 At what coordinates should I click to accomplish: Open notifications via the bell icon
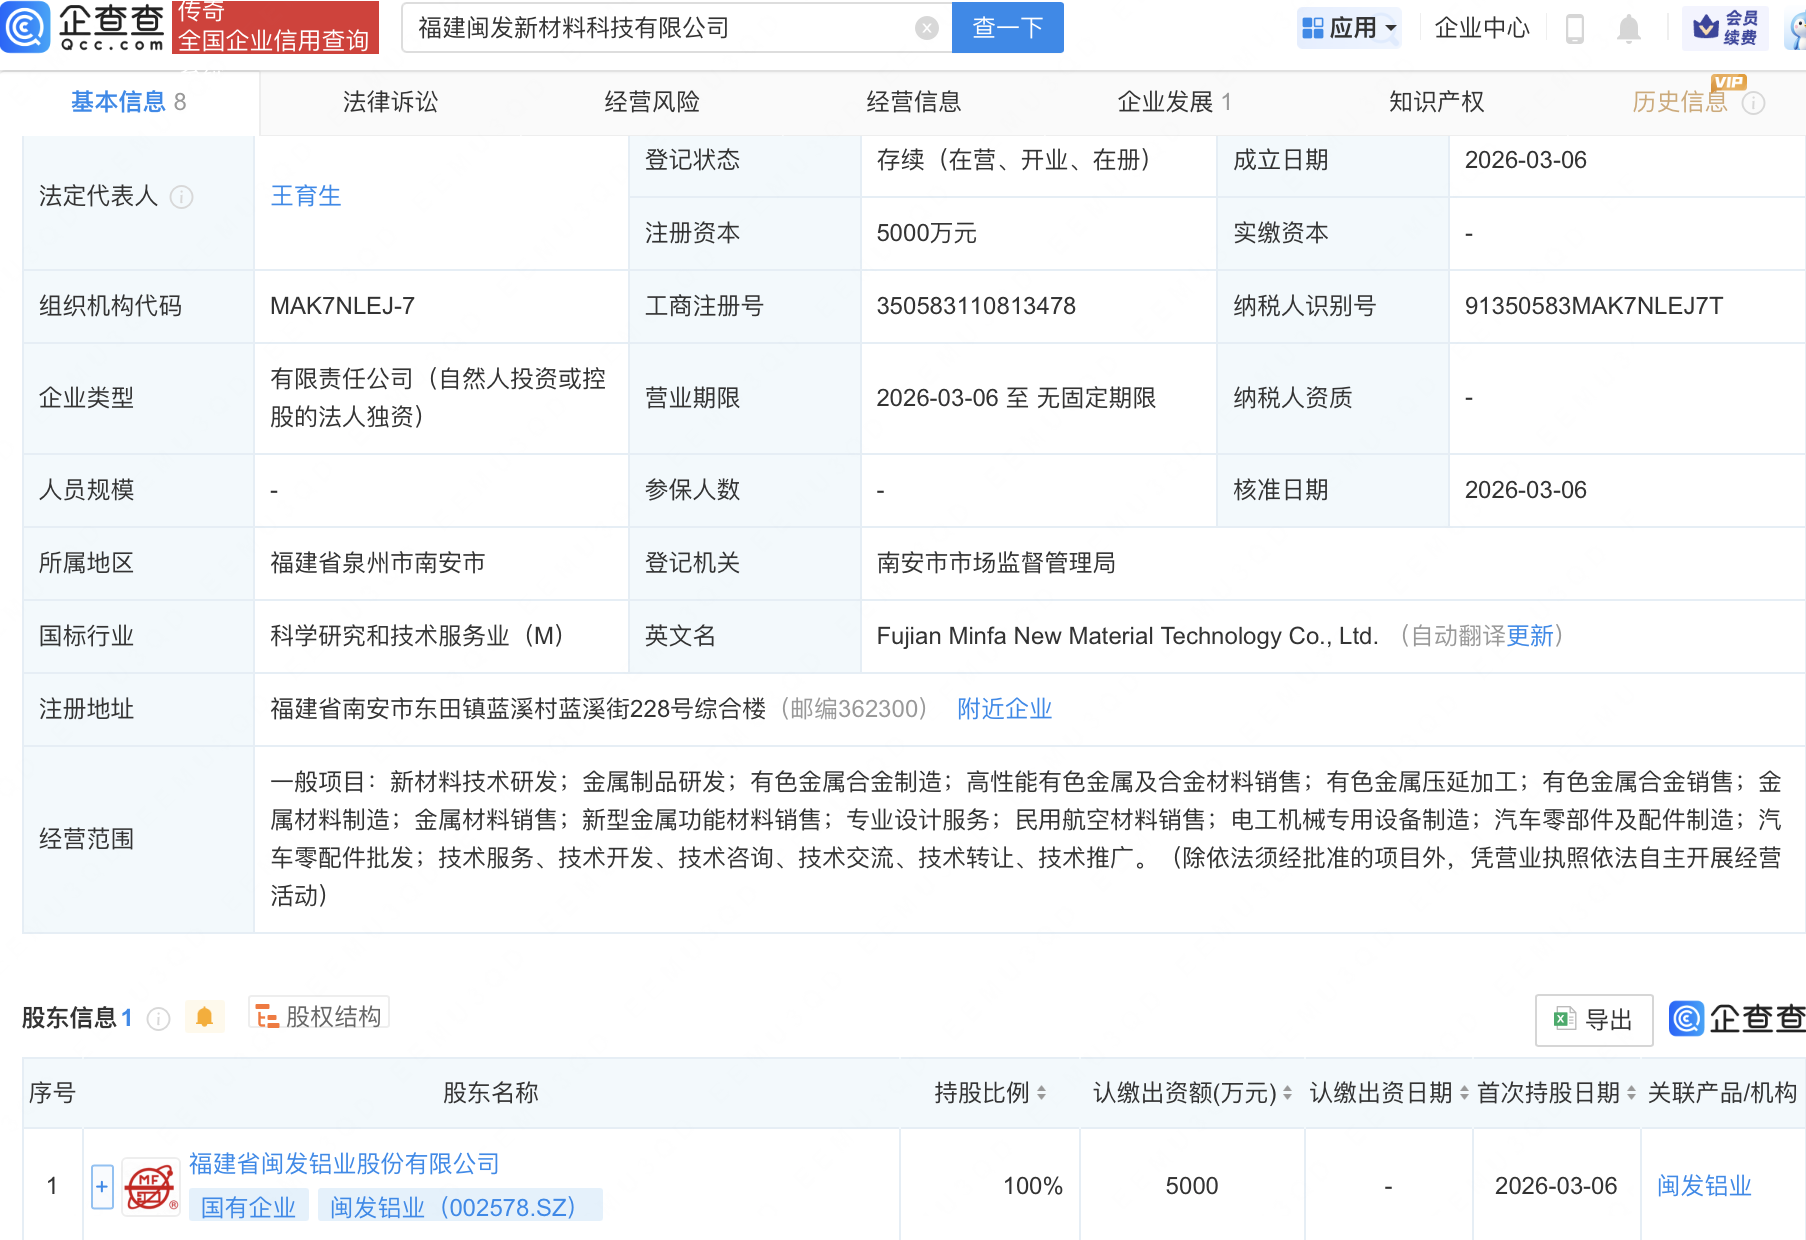click(1627, 28)
